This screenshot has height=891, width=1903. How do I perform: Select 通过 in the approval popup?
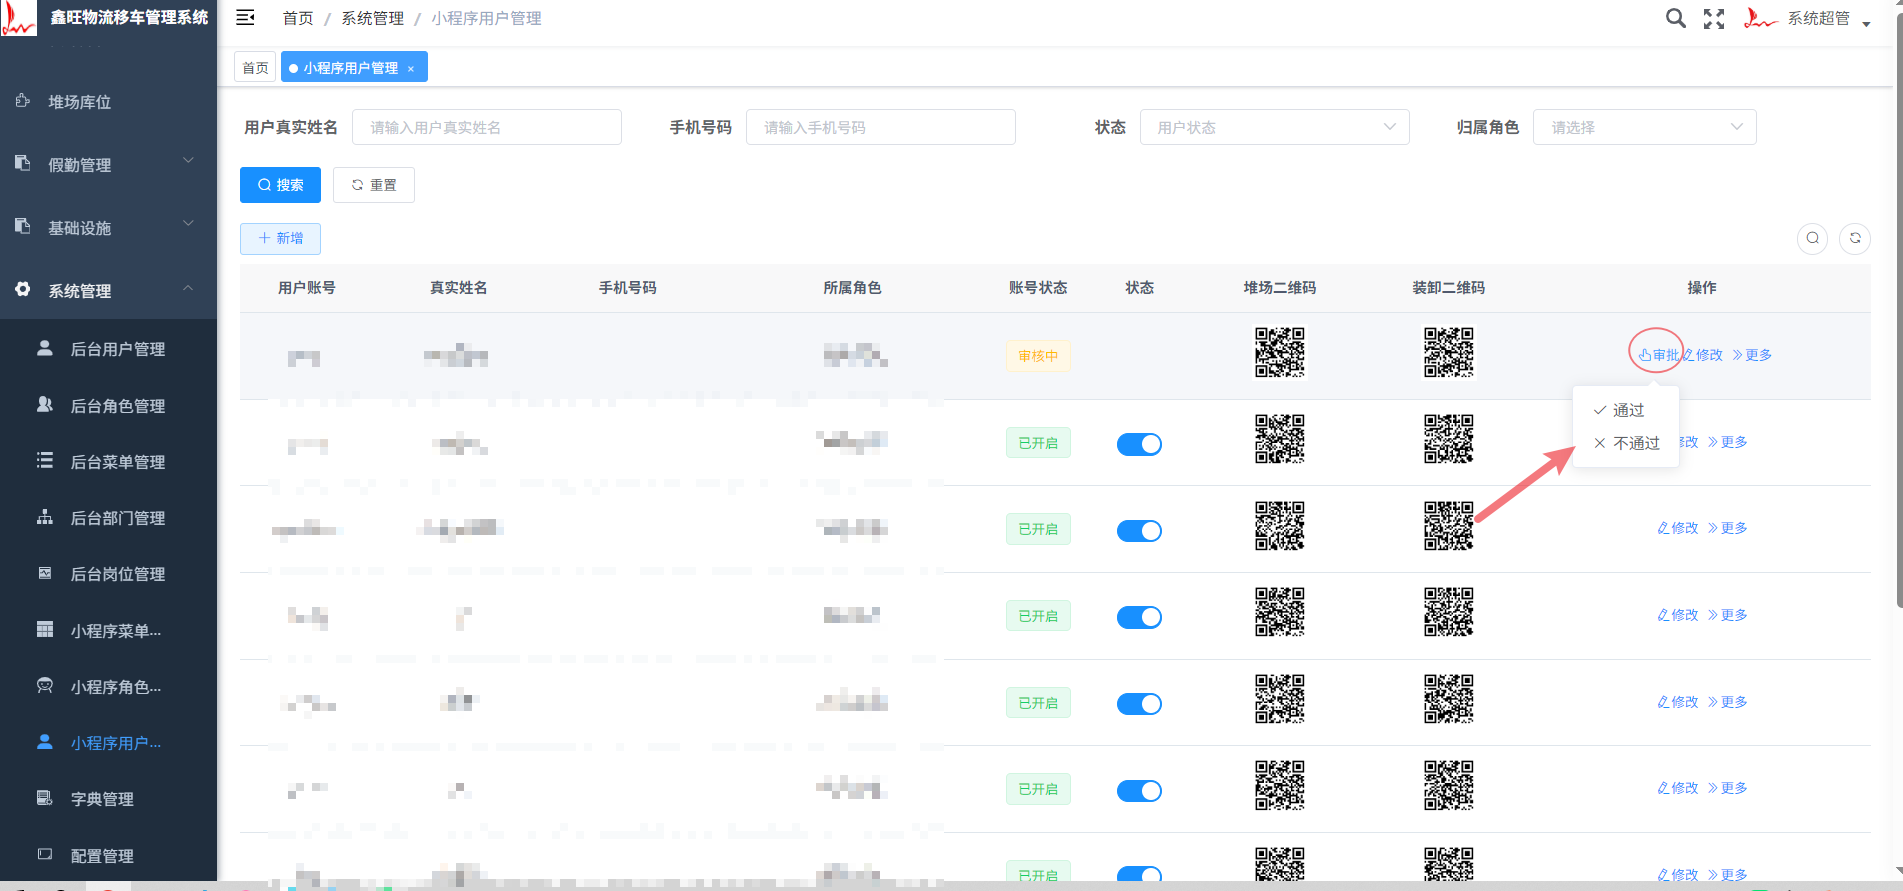[x=1626, y=410]
